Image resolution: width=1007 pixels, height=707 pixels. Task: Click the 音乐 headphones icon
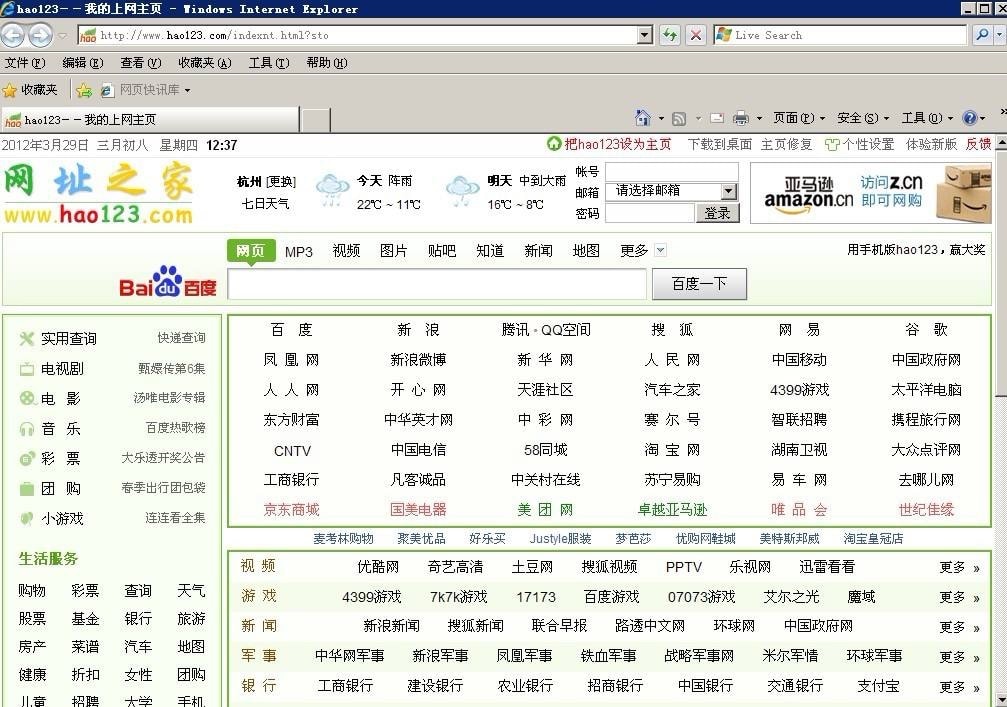pos(26,428)
